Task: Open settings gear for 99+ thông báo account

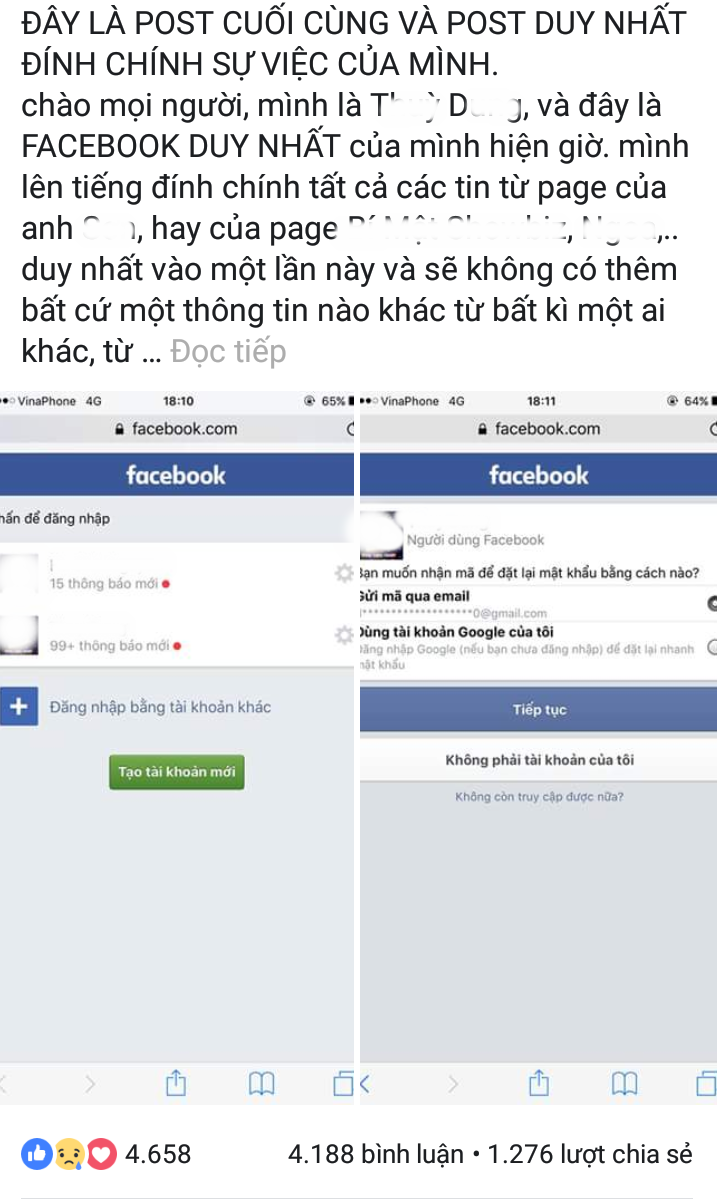Action: point(344,635)
